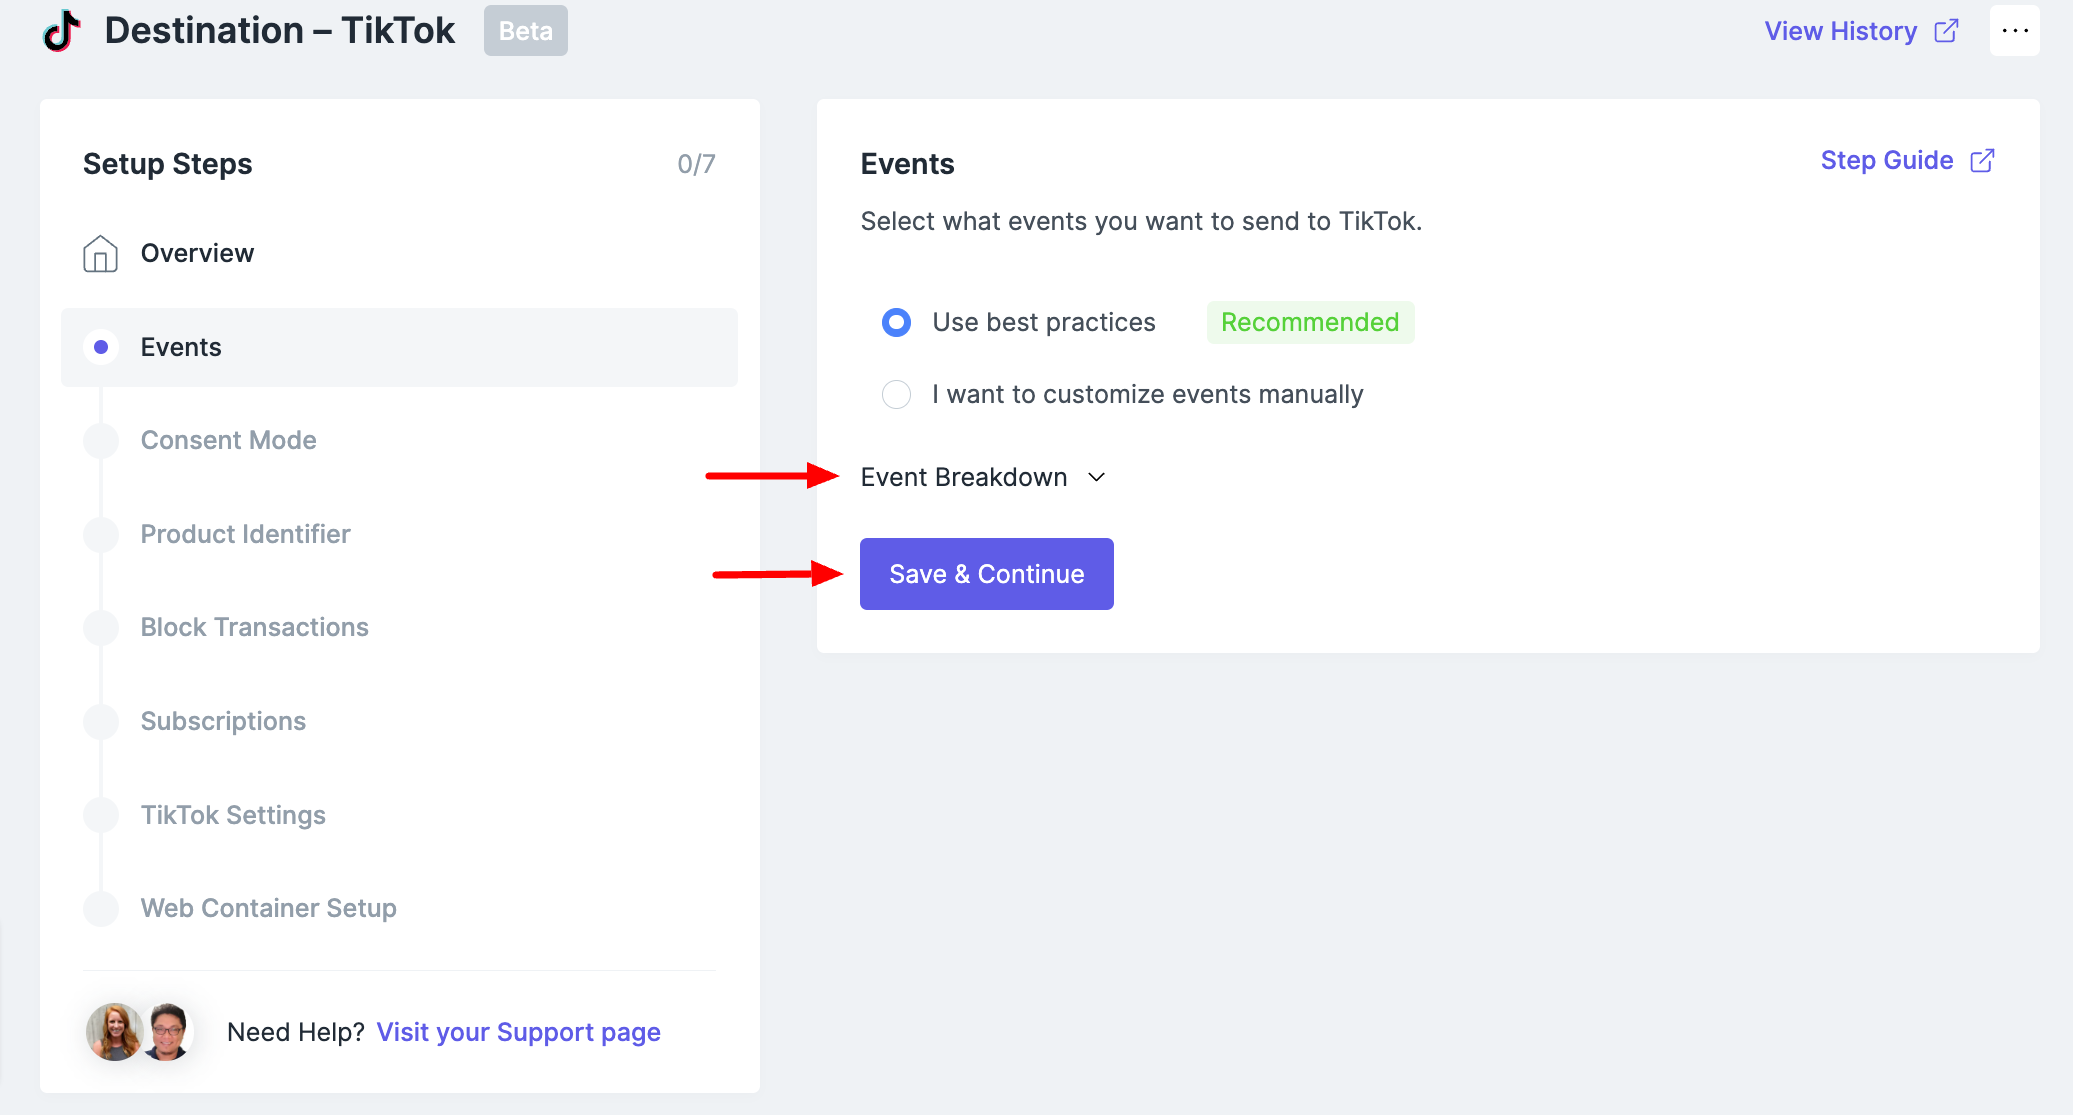The image size is (2073, 1115).
Task: Click the Recommended badge
Action: point(1310,322)
